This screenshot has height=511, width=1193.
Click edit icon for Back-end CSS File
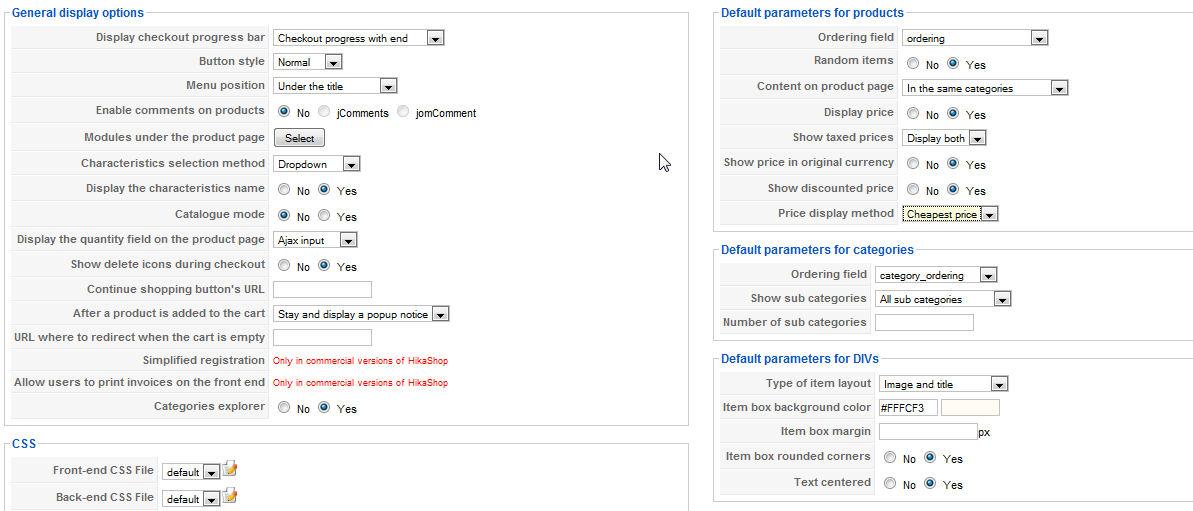[x=231, y=495]
